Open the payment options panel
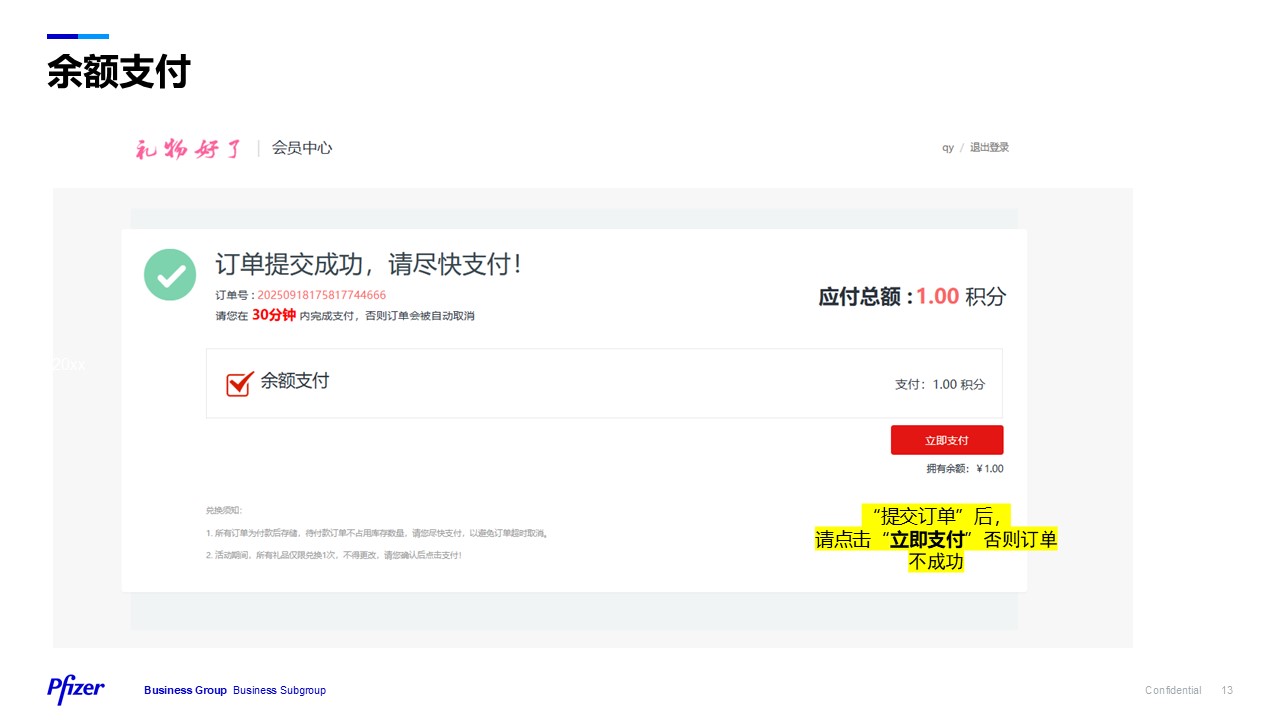This screenshot has height=720, width=1280. coord(603,383)
